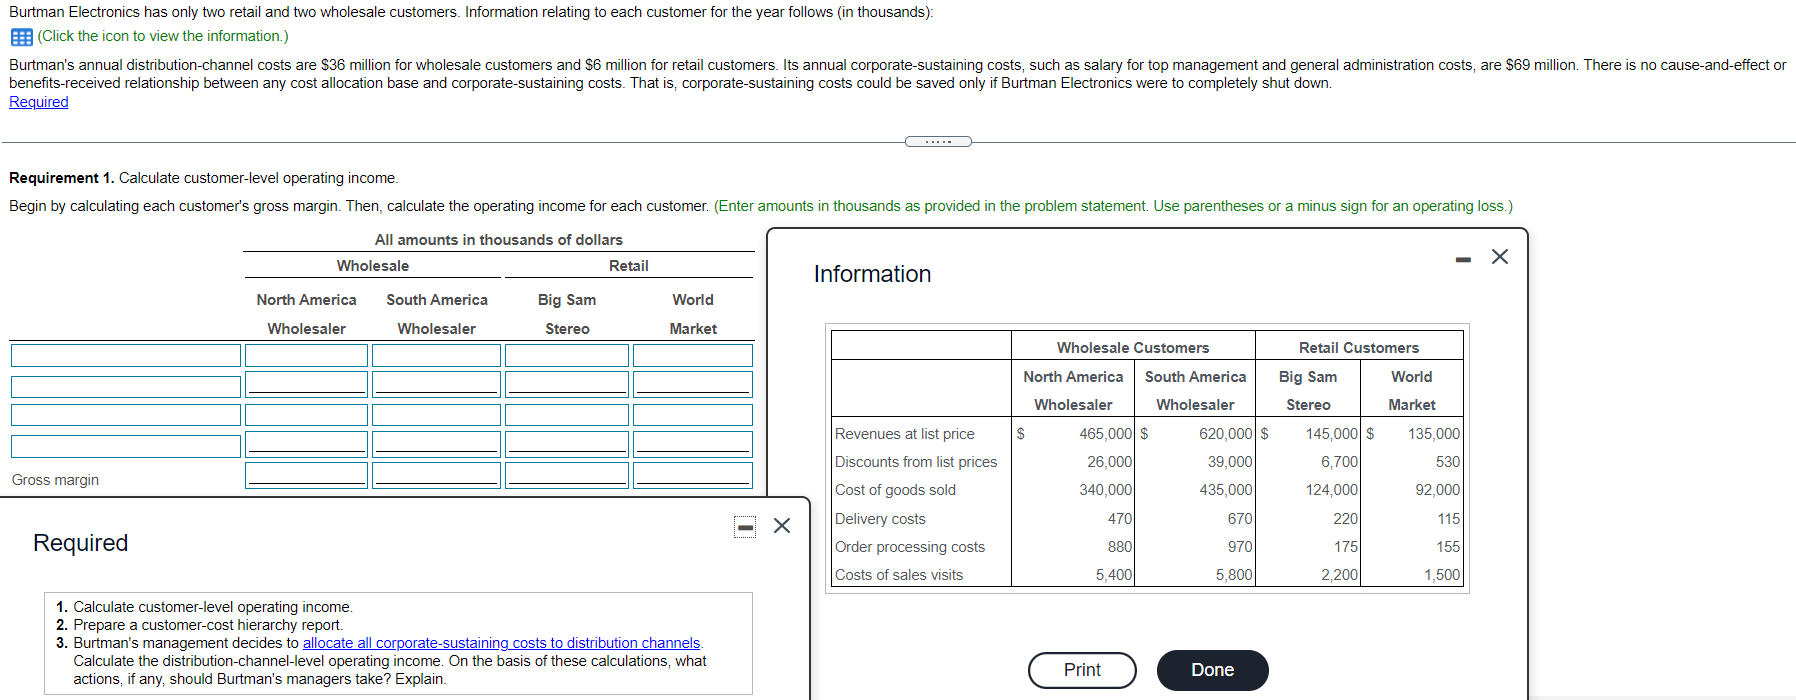The image size is (1796, 700).
Task: Select third row label input field
Action: tap(126, 415)
